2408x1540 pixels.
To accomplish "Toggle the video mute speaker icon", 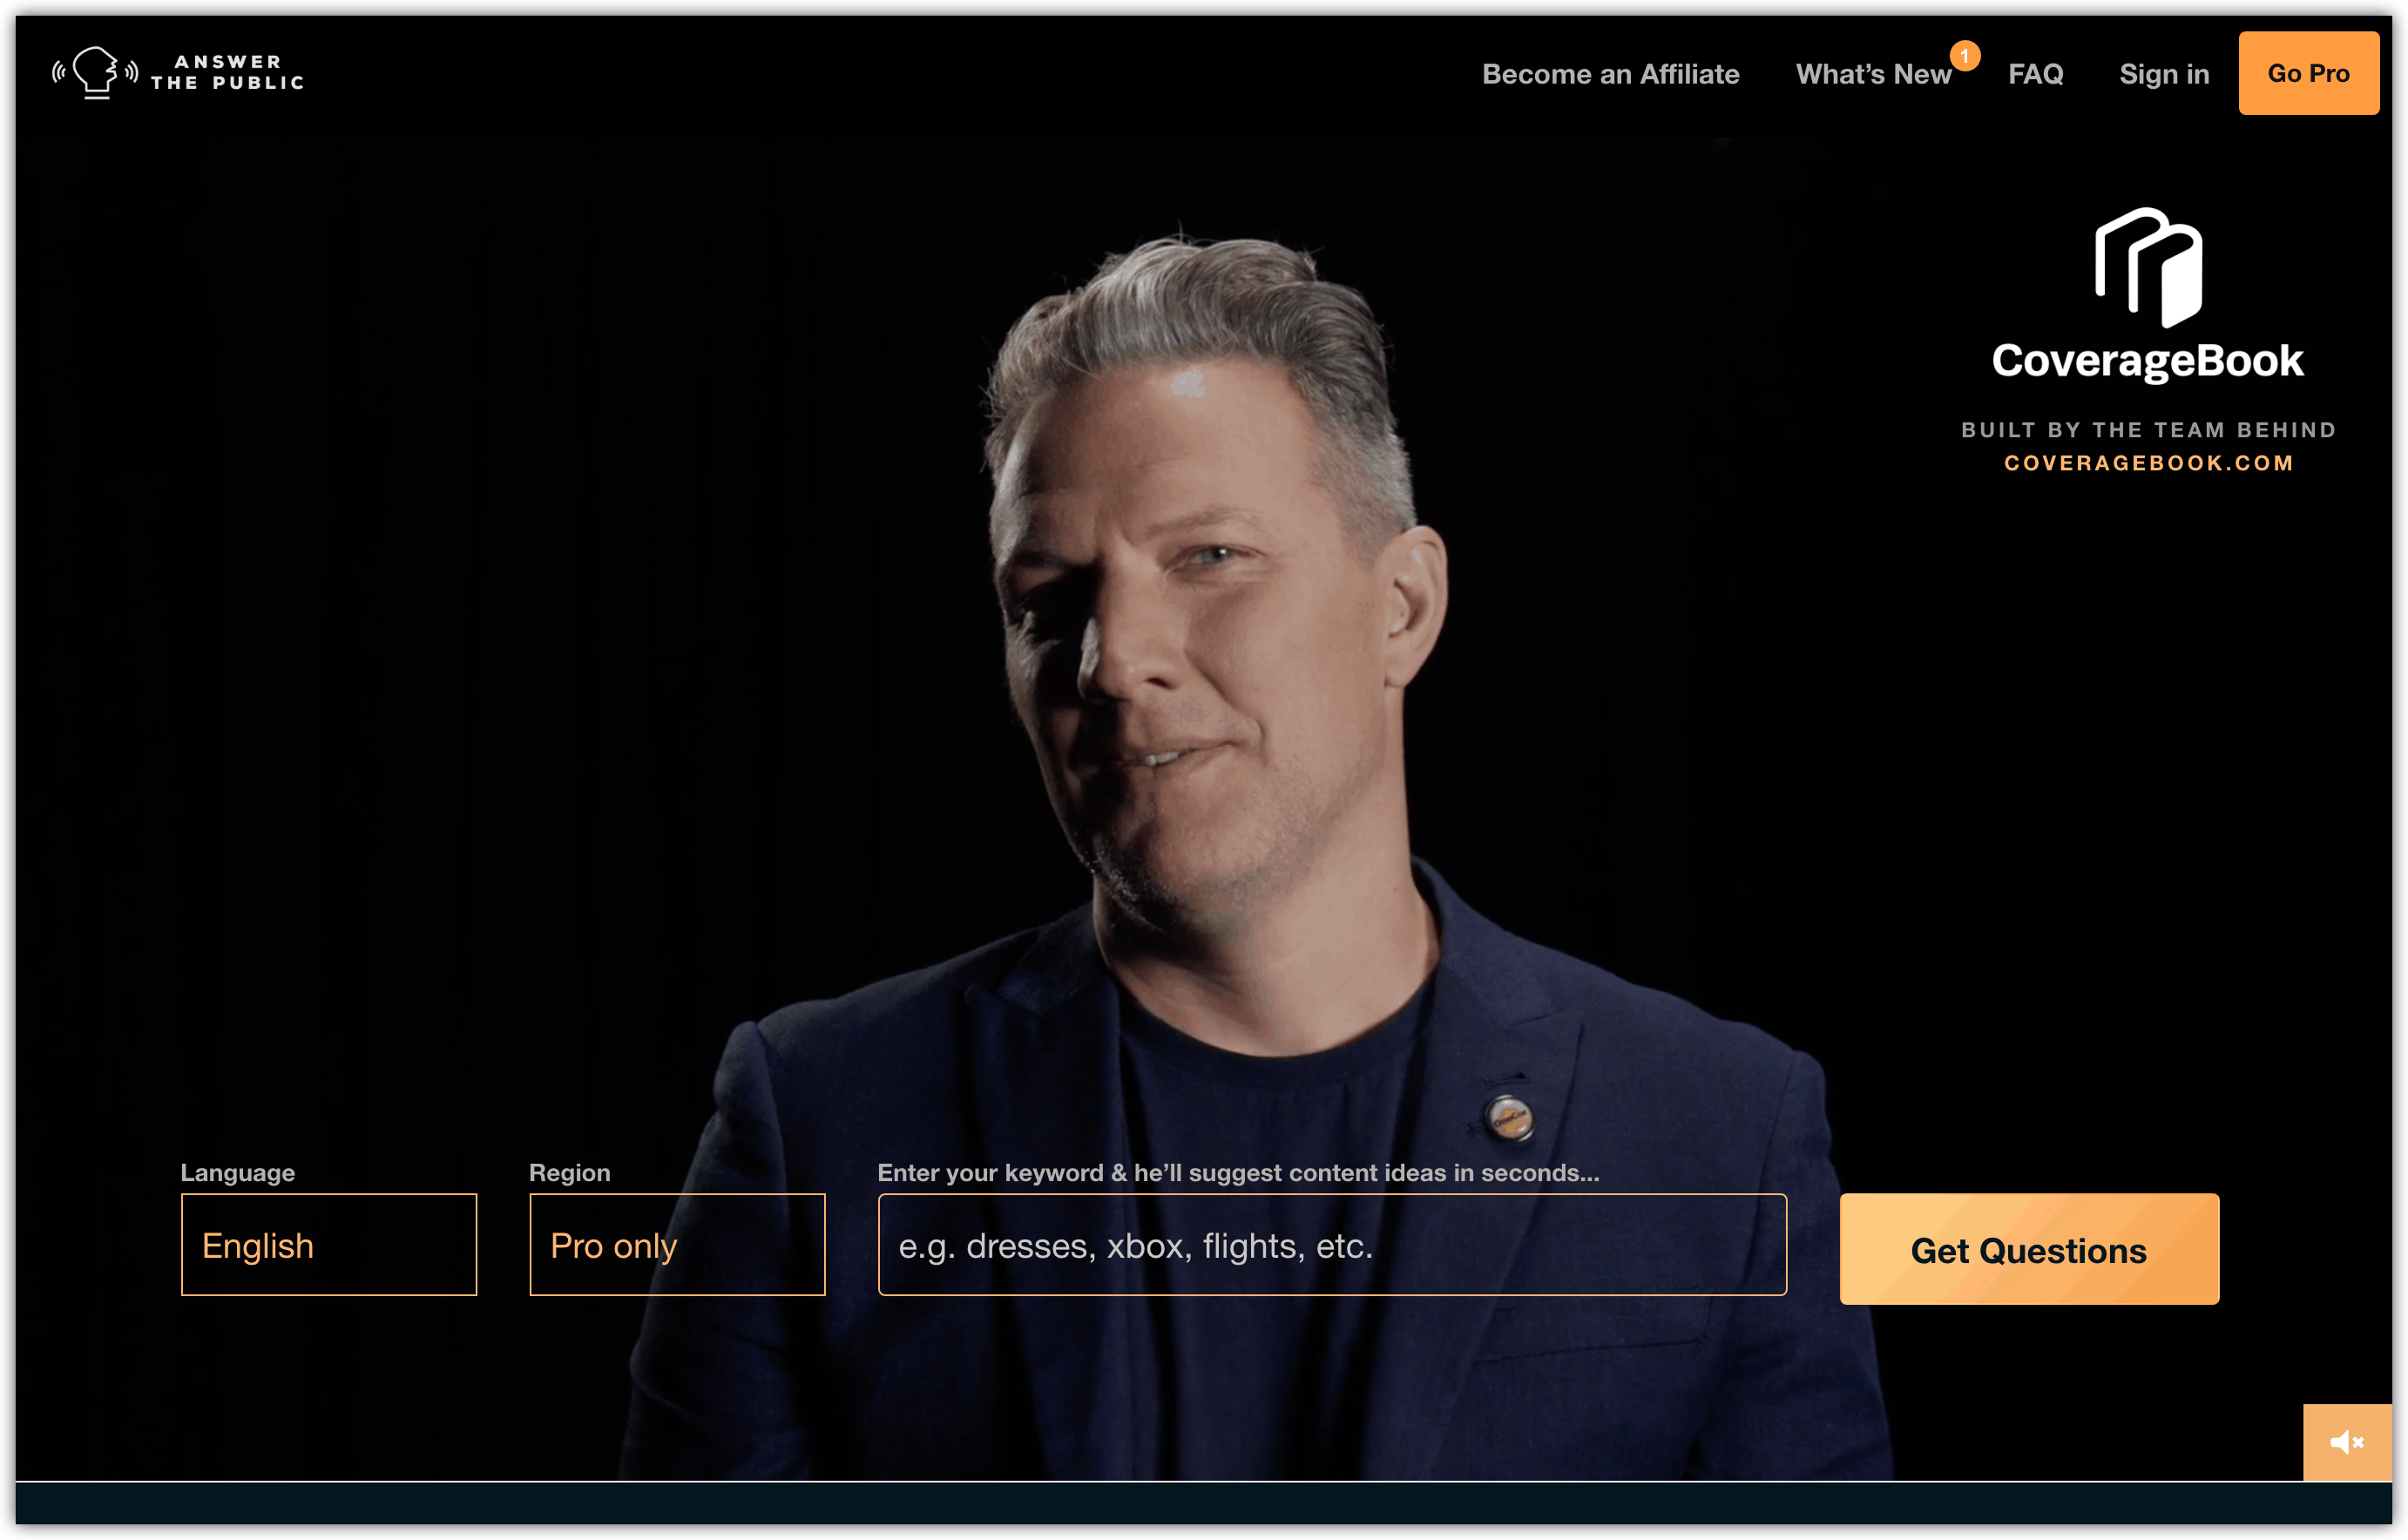I will pos(2347,1442).
